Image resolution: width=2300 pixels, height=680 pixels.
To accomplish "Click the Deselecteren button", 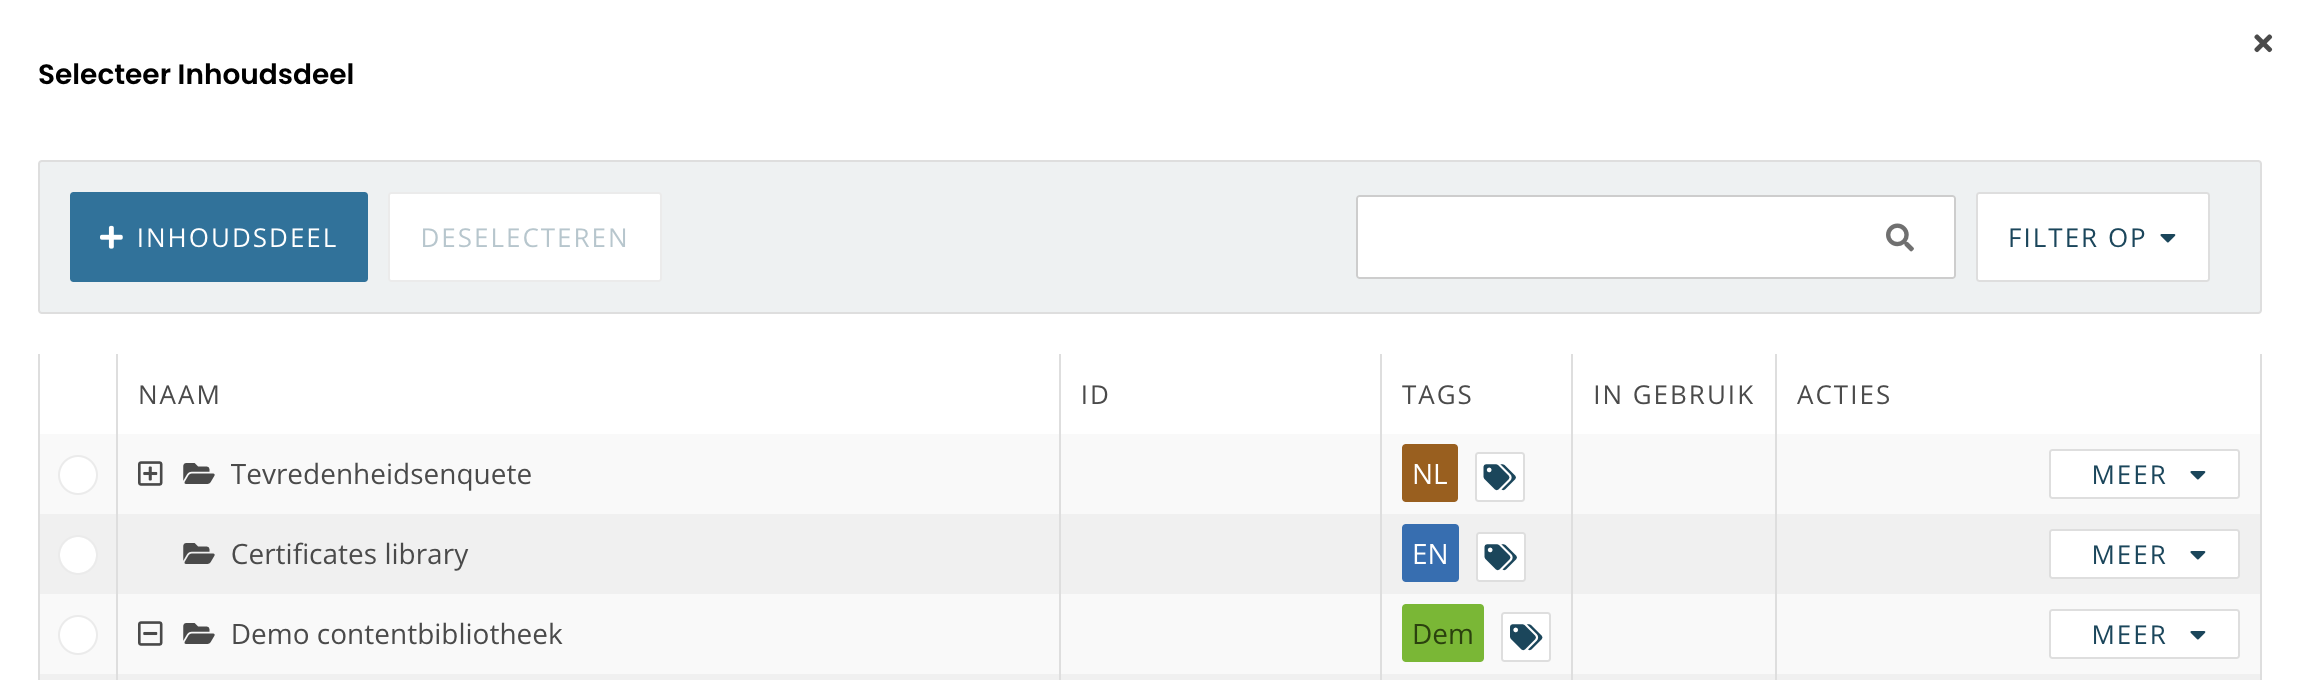I will pos(524,237).
